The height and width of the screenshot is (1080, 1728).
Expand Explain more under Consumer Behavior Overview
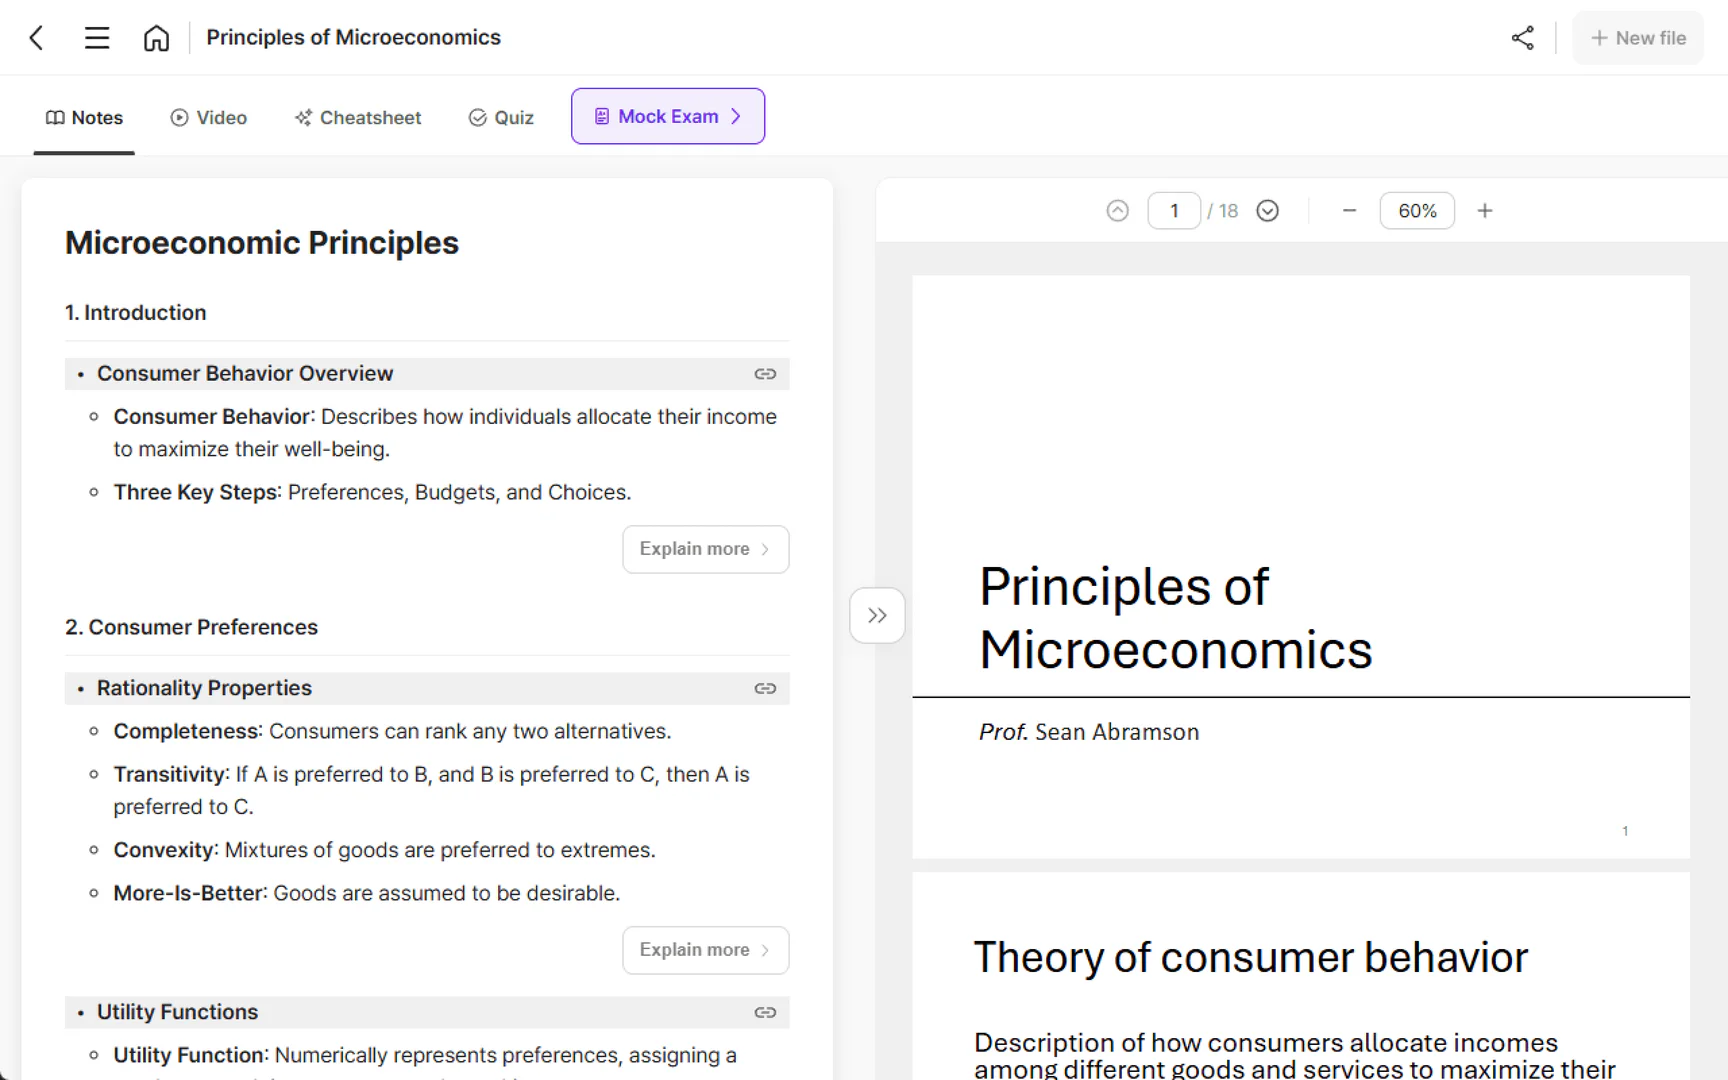point(705,549)
